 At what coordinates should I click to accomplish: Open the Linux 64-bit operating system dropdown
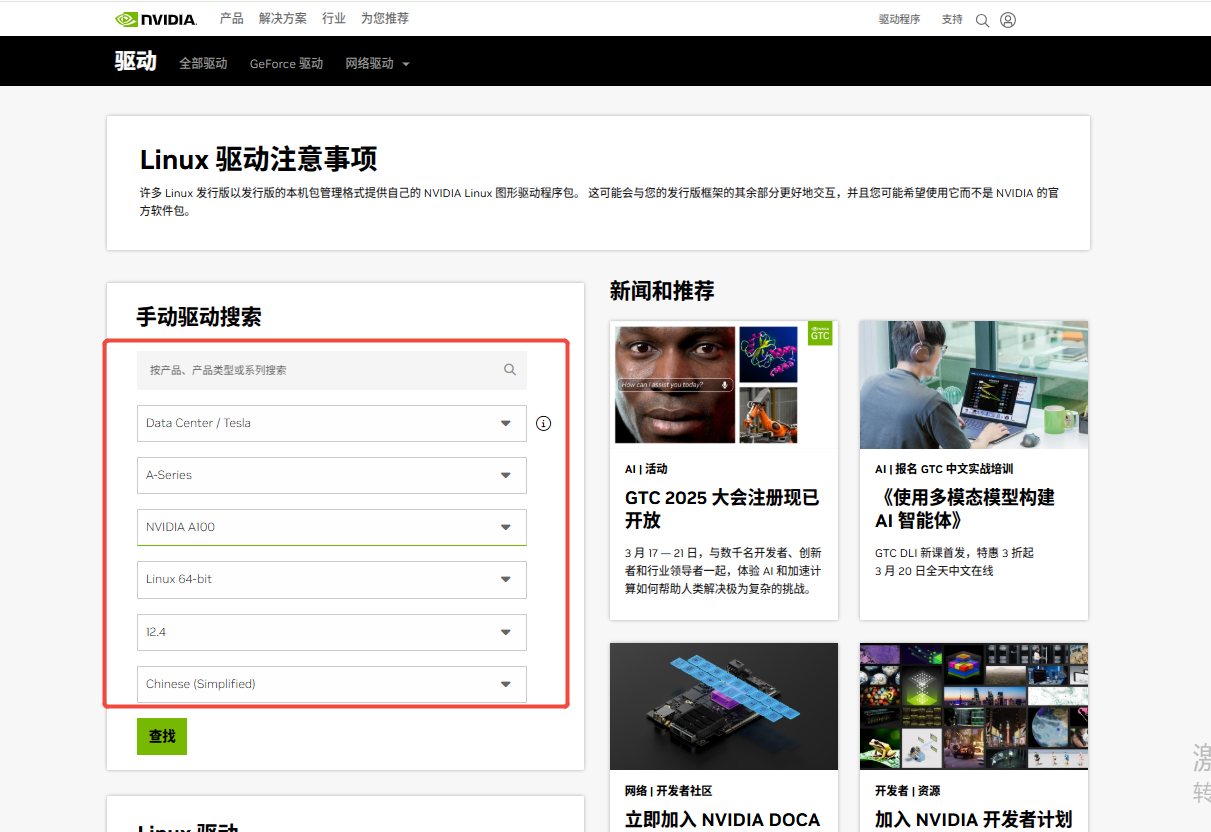tap(332, 579)
